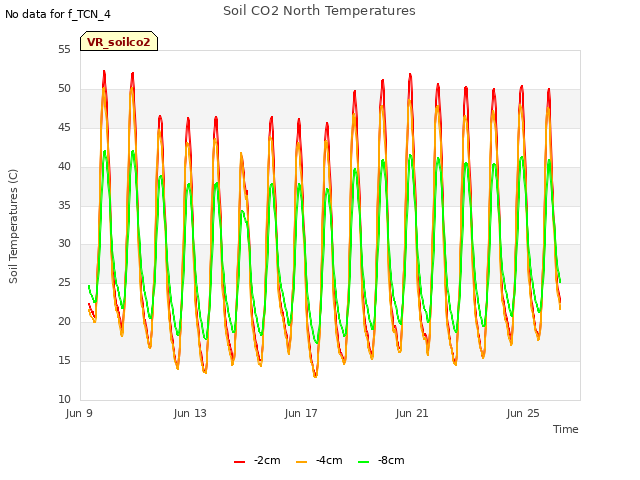Click the Jun 25 x-axis tick label
The image size is (640, 480).
(523, 413)
